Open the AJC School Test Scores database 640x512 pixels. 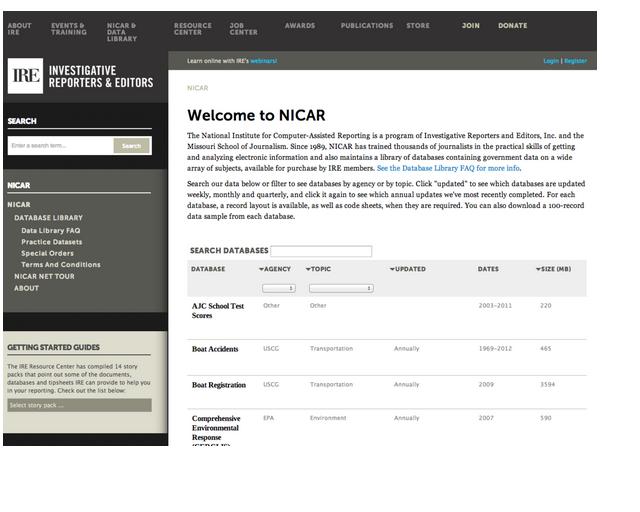pos(218,311)
